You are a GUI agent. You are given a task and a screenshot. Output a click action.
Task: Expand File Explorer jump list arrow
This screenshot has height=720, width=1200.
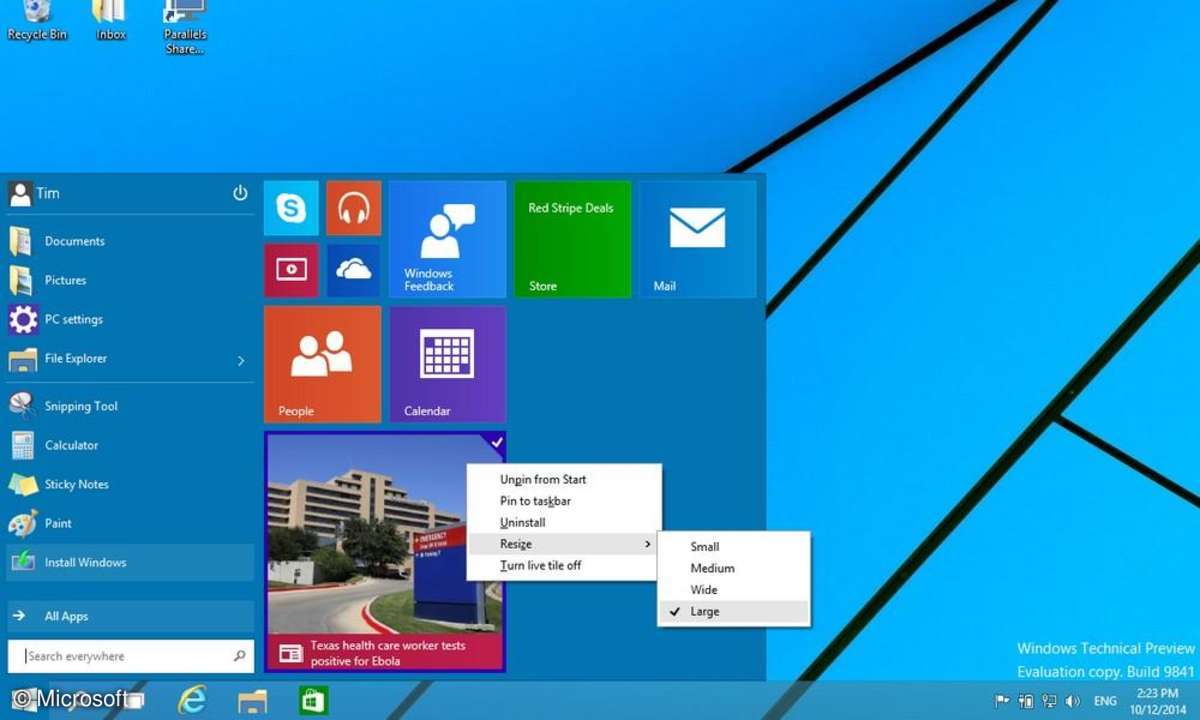[241, 360]
